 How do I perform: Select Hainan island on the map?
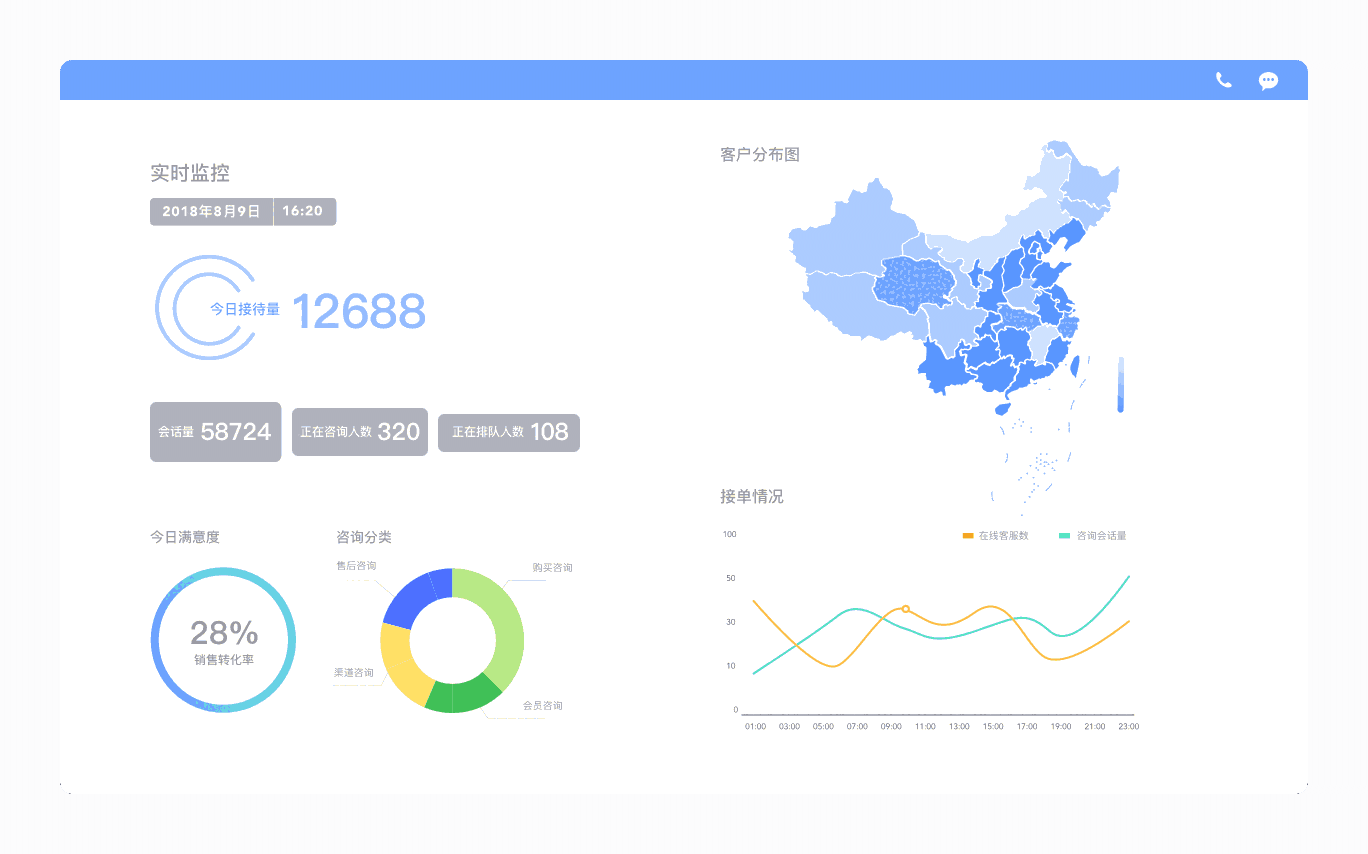[x=1002, y=408]
